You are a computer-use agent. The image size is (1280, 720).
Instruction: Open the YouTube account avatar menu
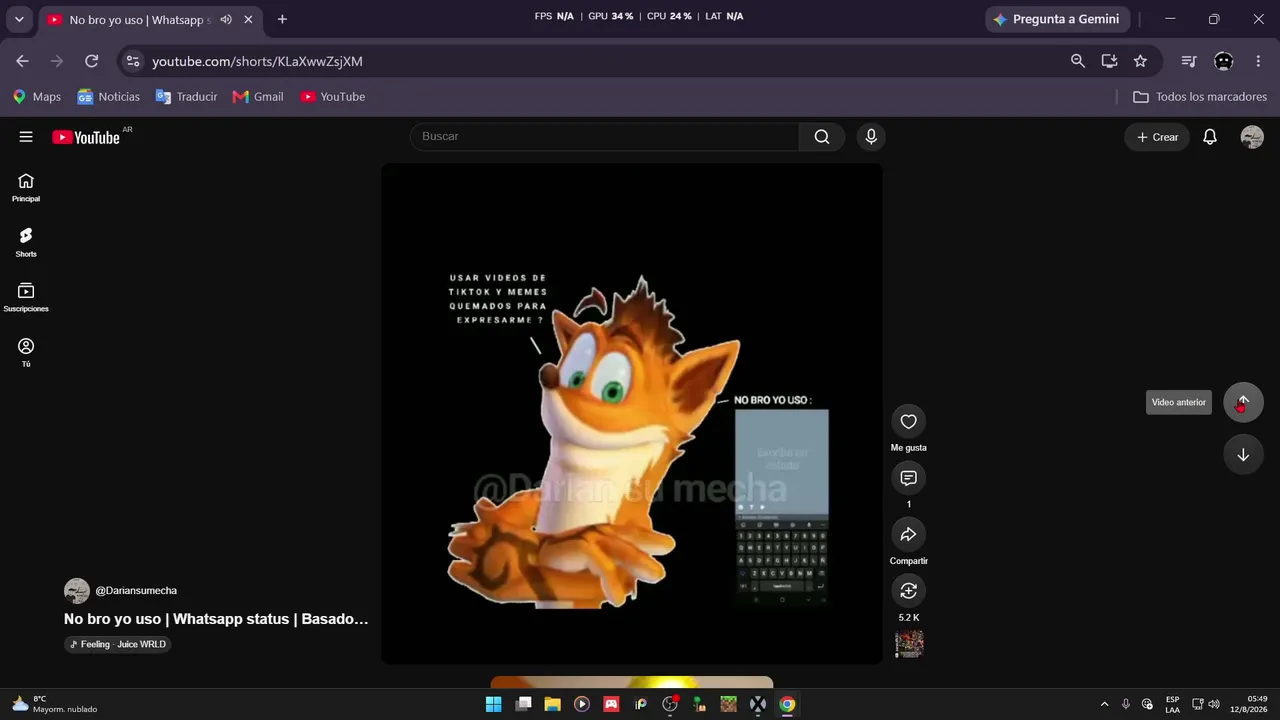[x=1252, y=137]
